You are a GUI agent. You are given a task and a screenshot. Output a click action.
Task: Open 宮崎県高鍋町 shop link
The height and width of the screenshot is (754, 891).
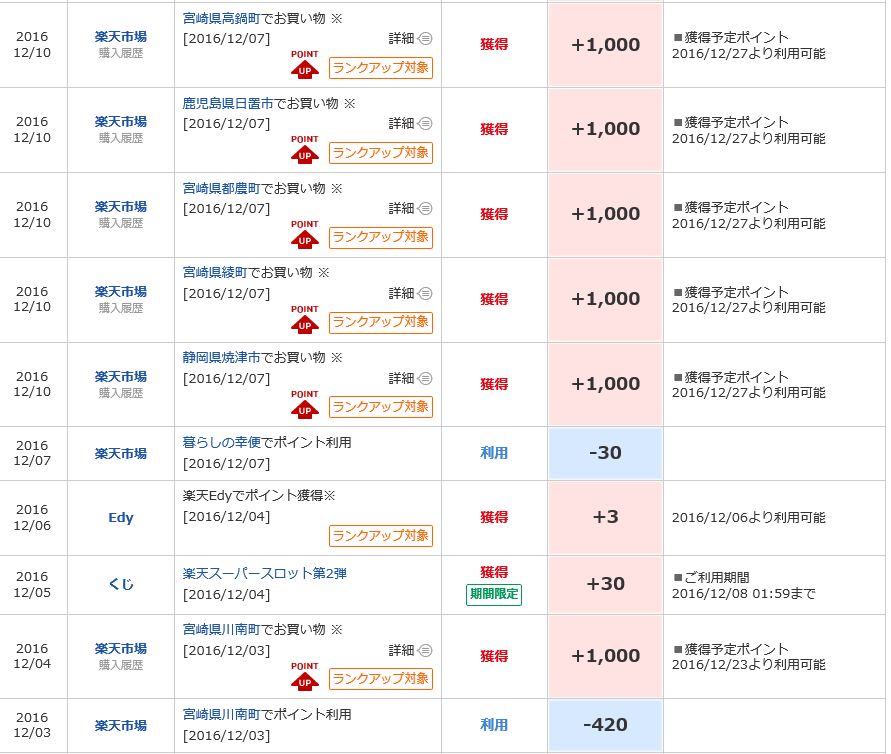click(221, 19)
